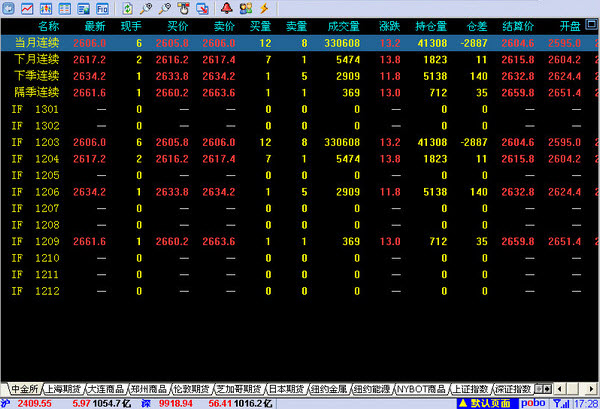Click the first magnifier zoom icon

[x=146, y=8]
